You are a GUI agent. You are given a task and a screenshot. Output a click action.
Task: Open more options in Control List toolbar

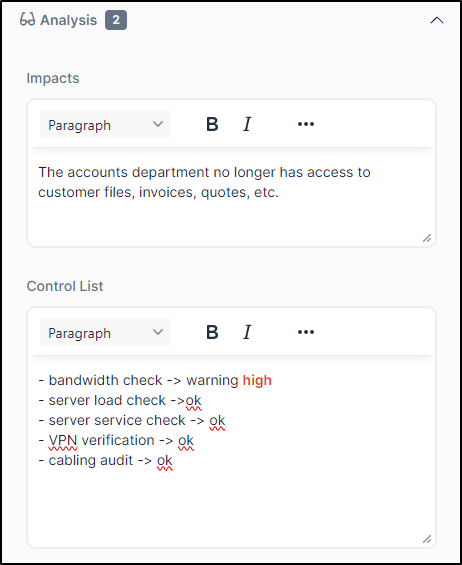[x=306, y=332]
